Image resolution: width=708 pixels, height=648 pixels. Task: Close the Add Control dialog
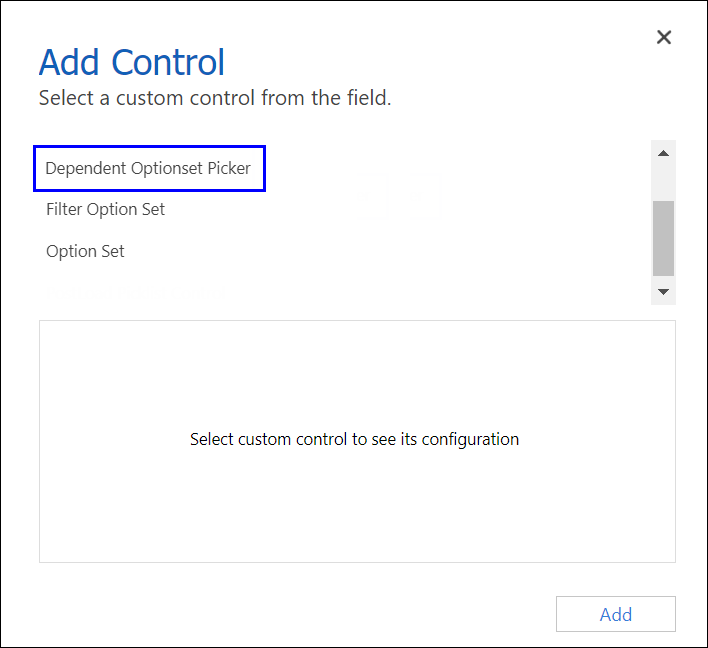[663, 37]
